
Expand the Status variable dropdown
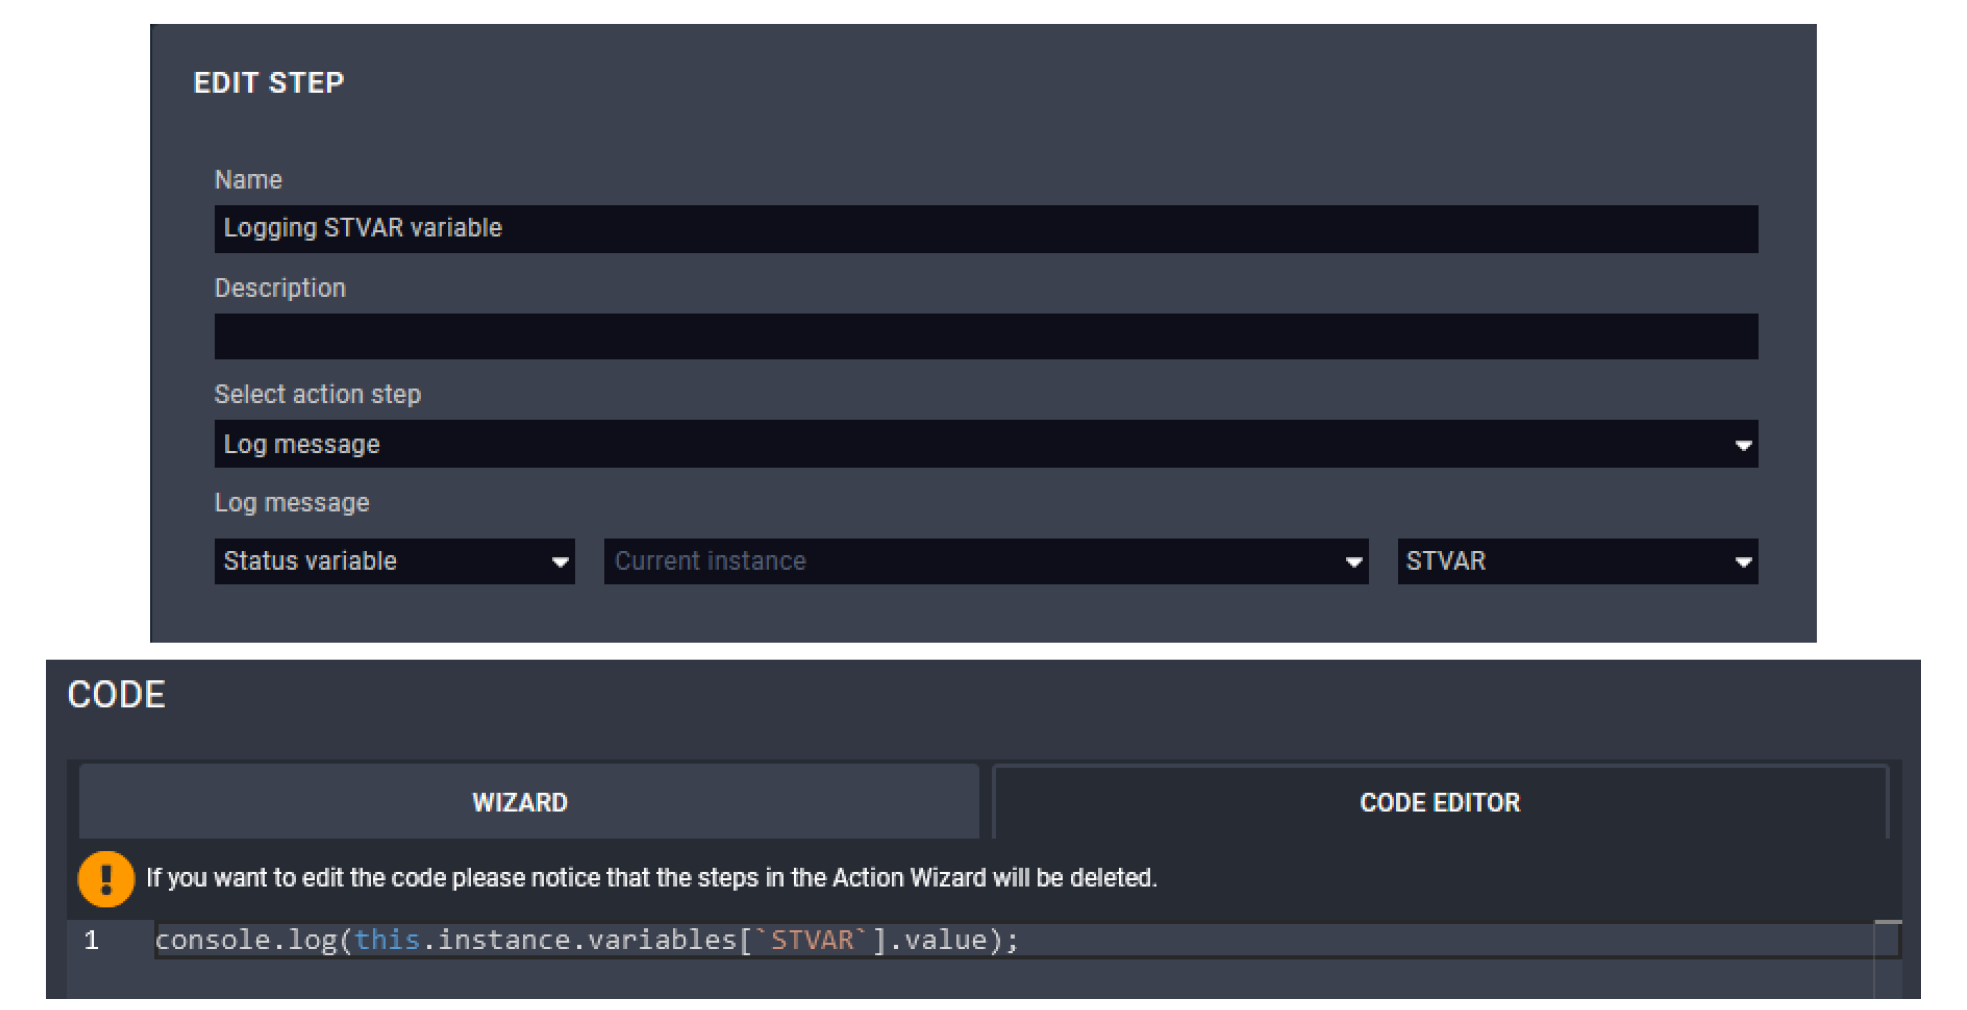(393, 562)
